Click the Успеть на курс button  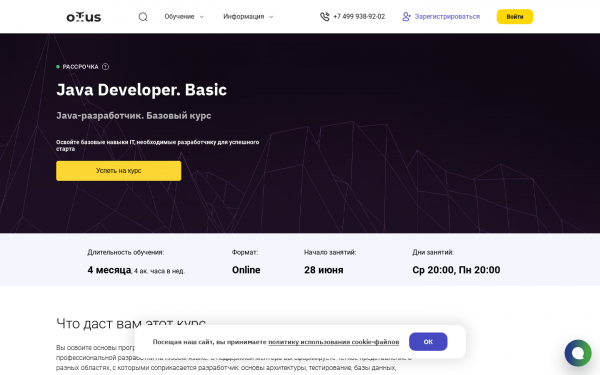coord(119,171)
